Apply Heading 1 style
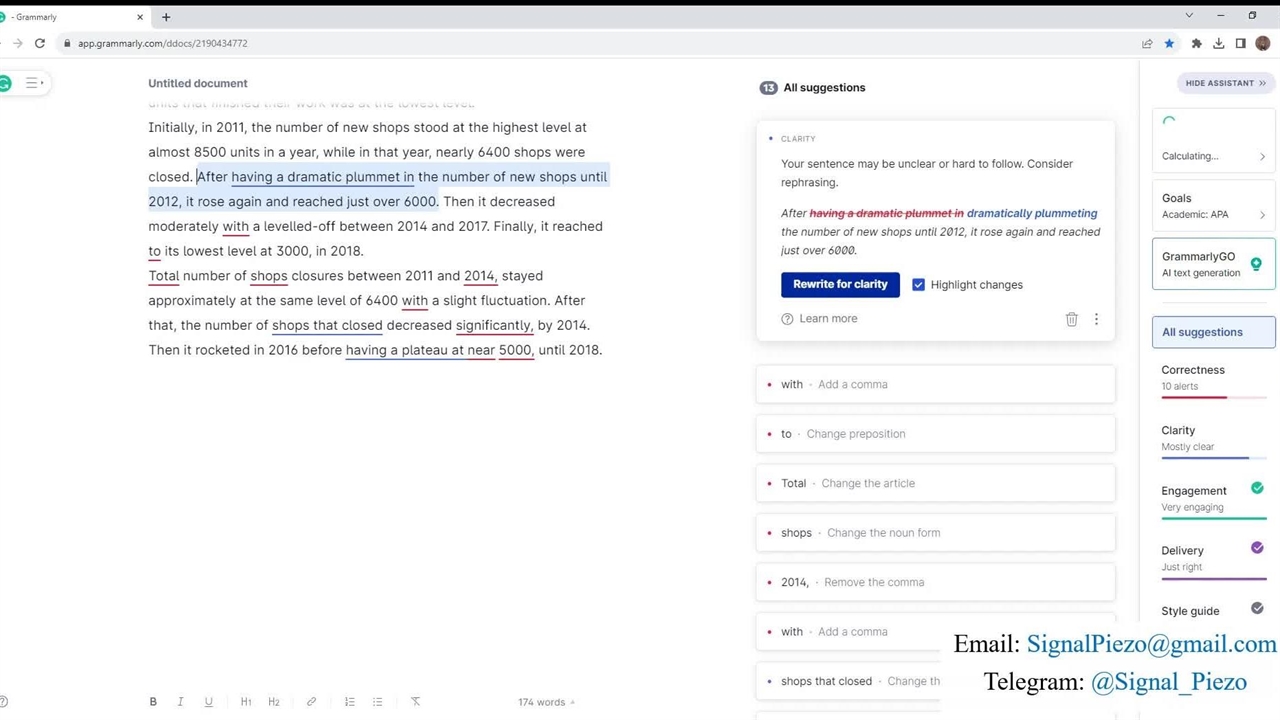Viewport: 1280px width, 720px height. 246,702
